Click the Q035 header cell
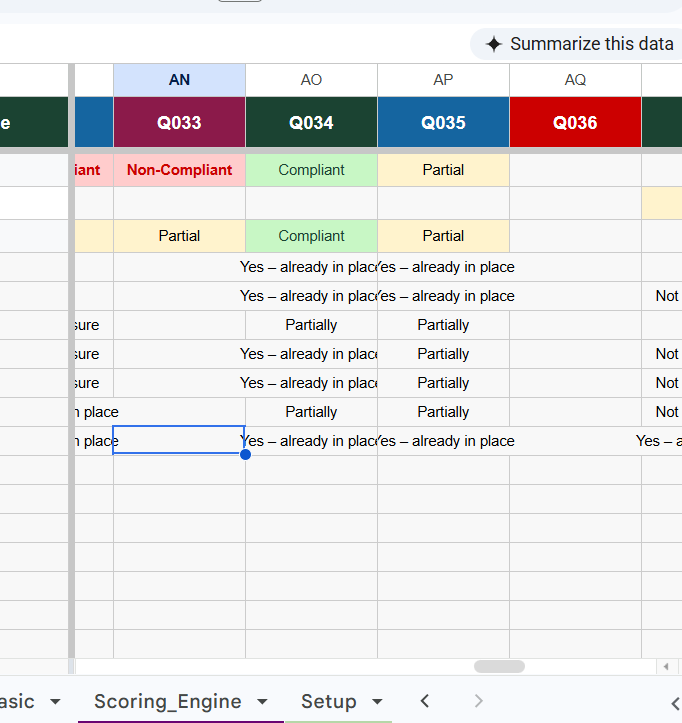 coord(443,122)
